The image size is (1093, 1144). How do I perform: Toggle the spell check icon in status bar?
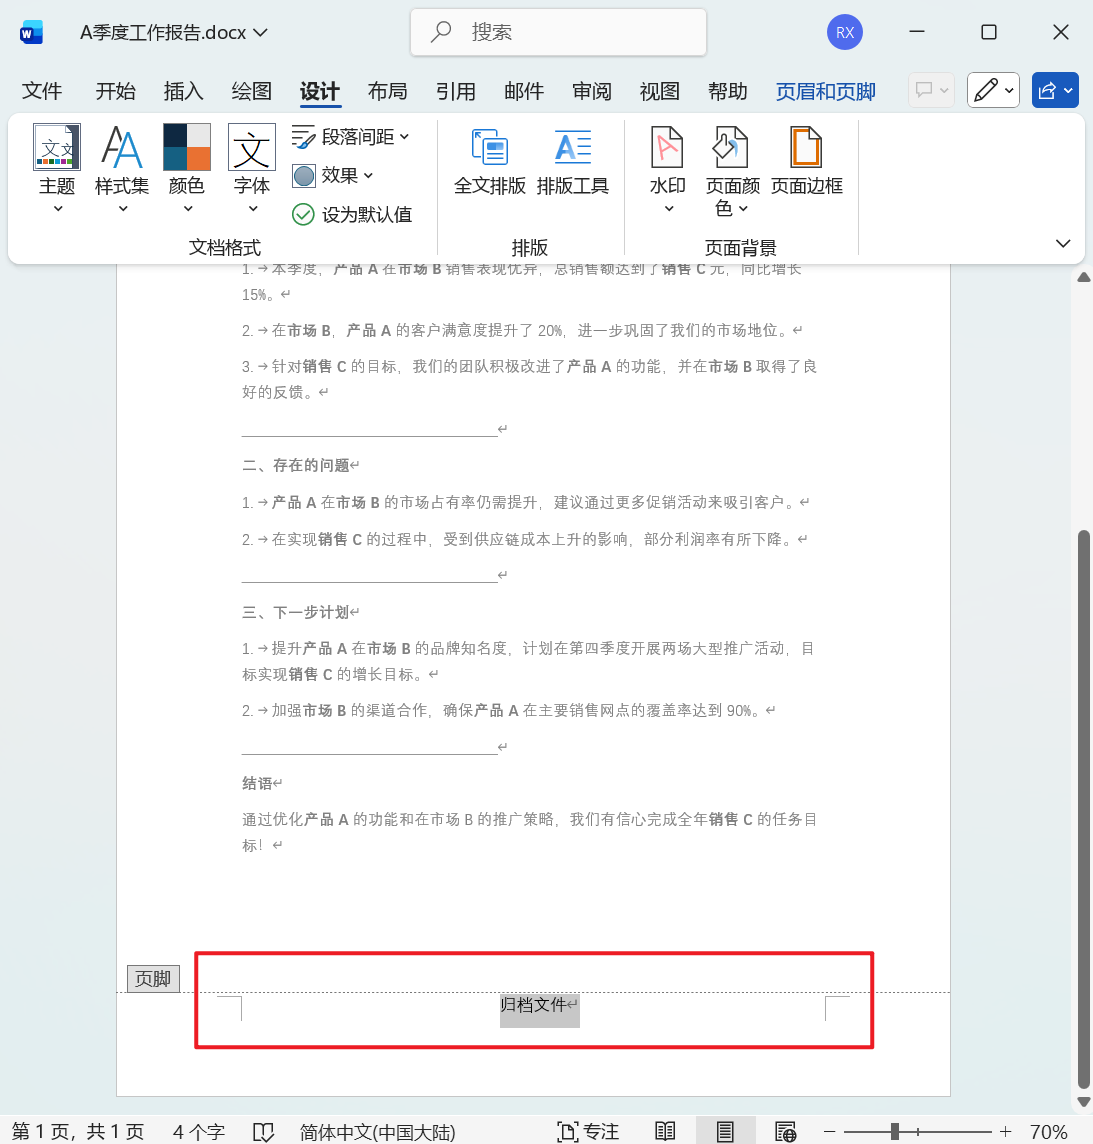[x=263, y=1131]
